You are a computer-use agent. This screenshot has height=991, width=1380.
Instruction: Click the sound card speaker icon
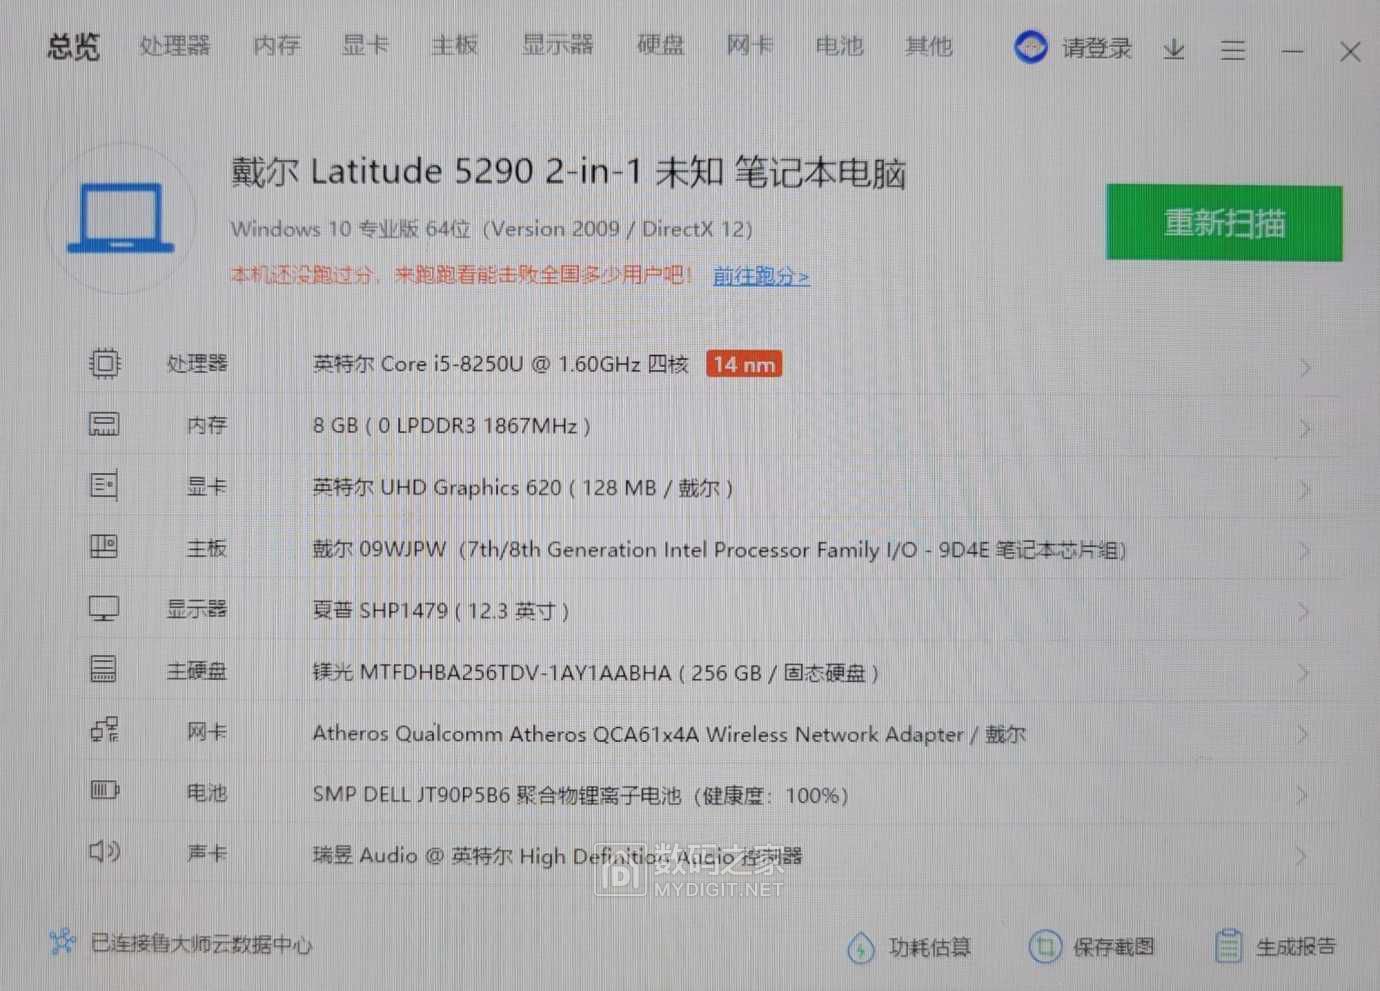coord(104,851)
